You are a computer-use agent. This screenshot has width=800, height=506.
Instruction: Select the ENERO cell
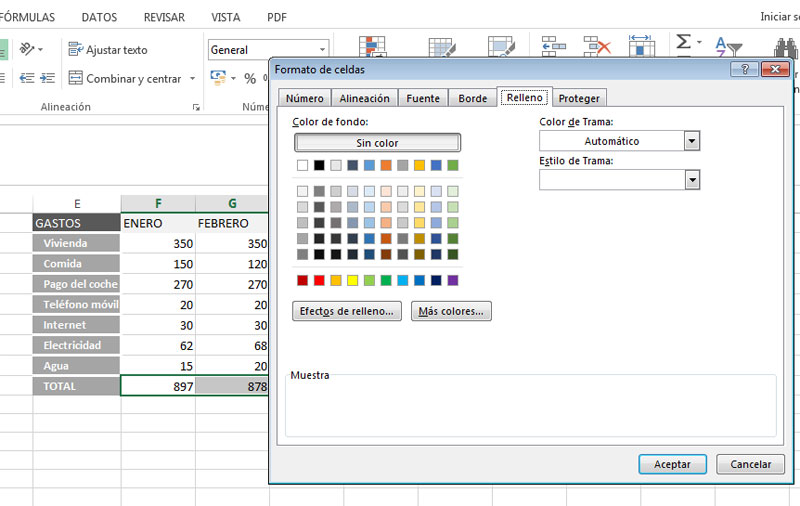(158, 223)
